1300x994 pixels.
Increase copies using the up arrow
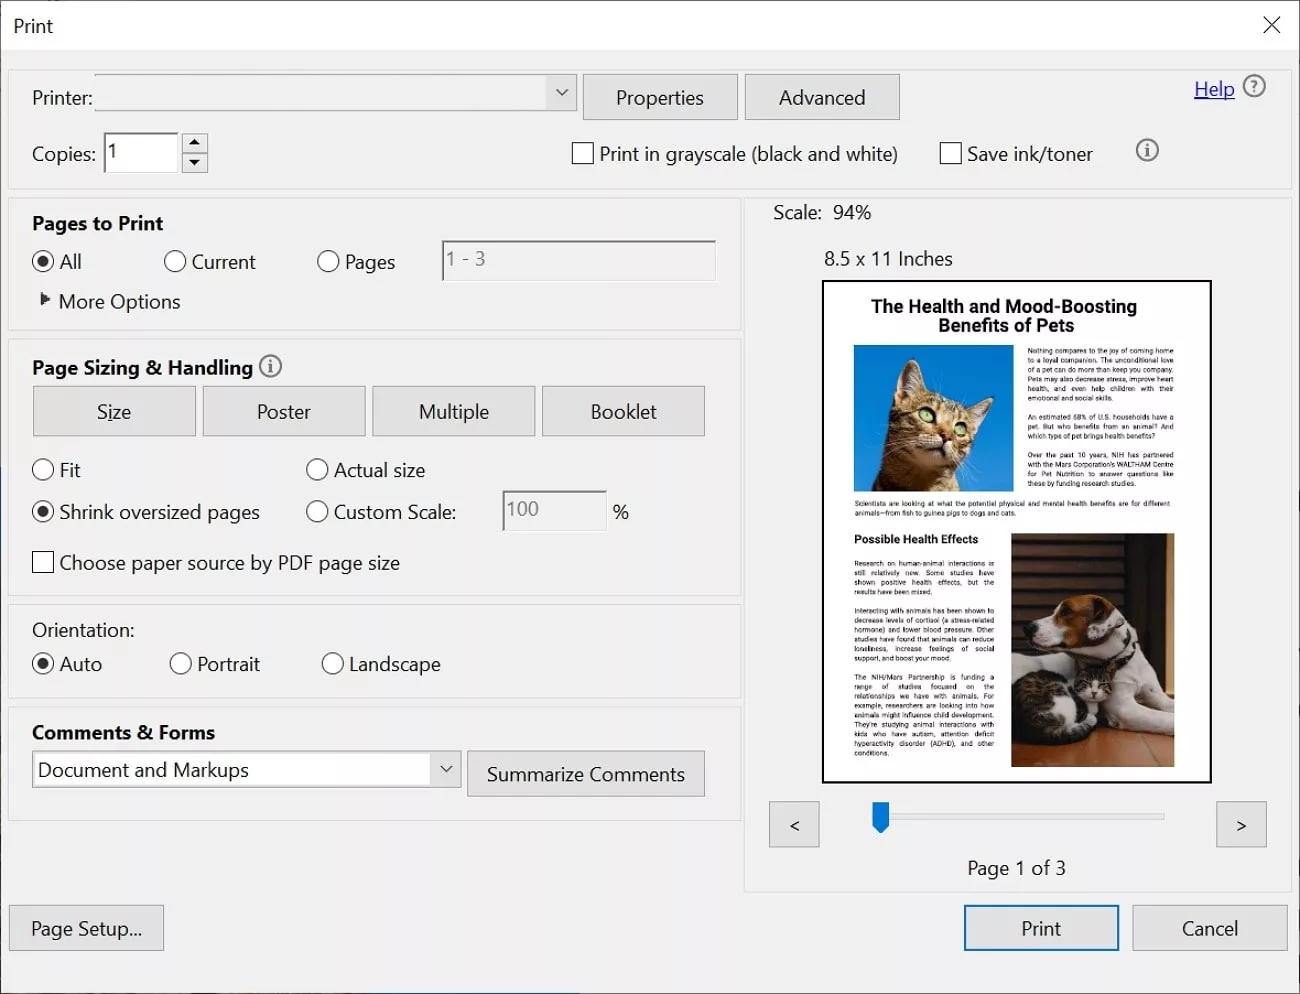194,143
